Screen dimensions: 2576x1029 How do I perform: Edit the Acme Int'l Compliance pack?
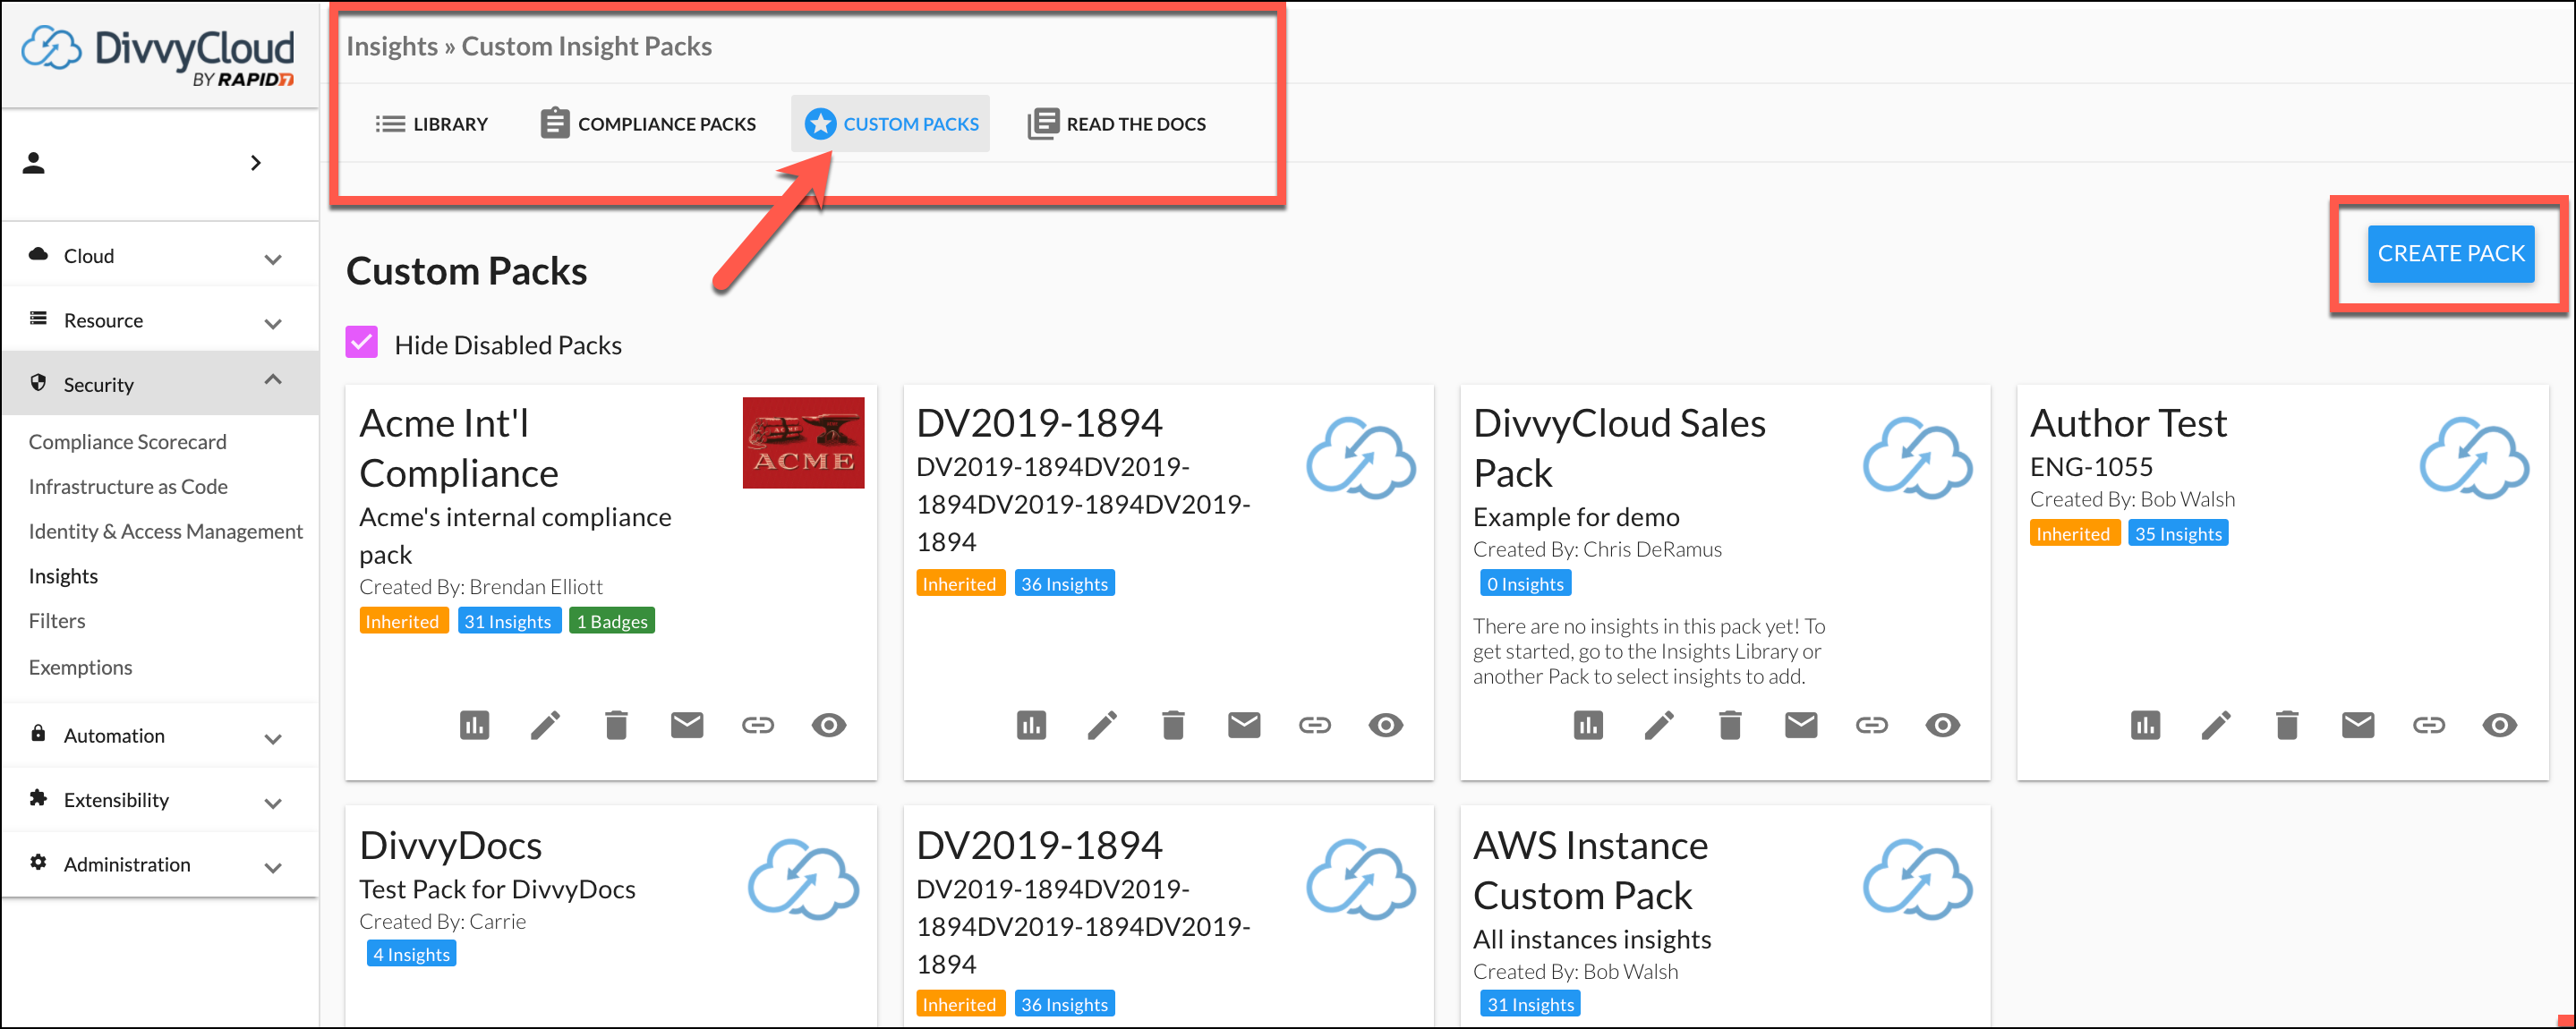tap(545, 725)
